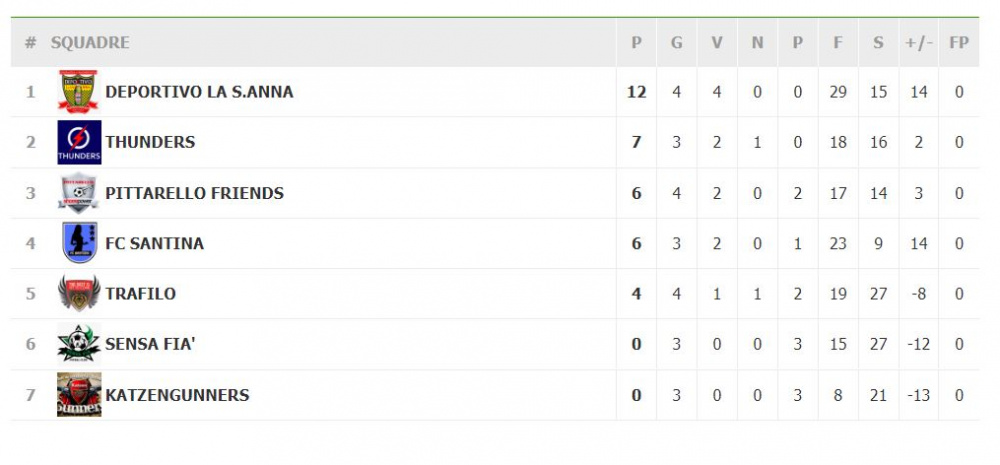Click the +/- goal difference column header
The height and width of the screenshot is (465, 1000).
point(918,42)
